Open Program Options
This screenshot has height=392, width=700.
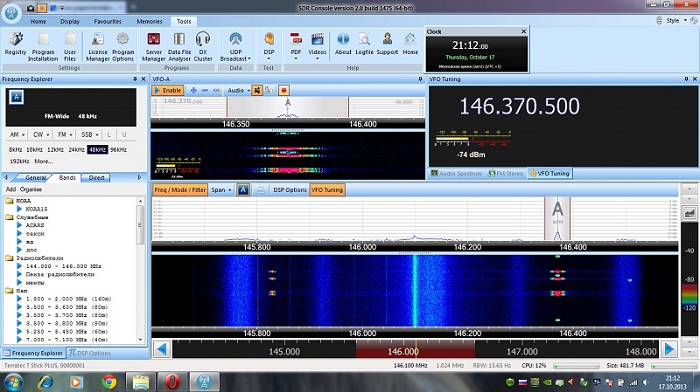click(123, 46)
